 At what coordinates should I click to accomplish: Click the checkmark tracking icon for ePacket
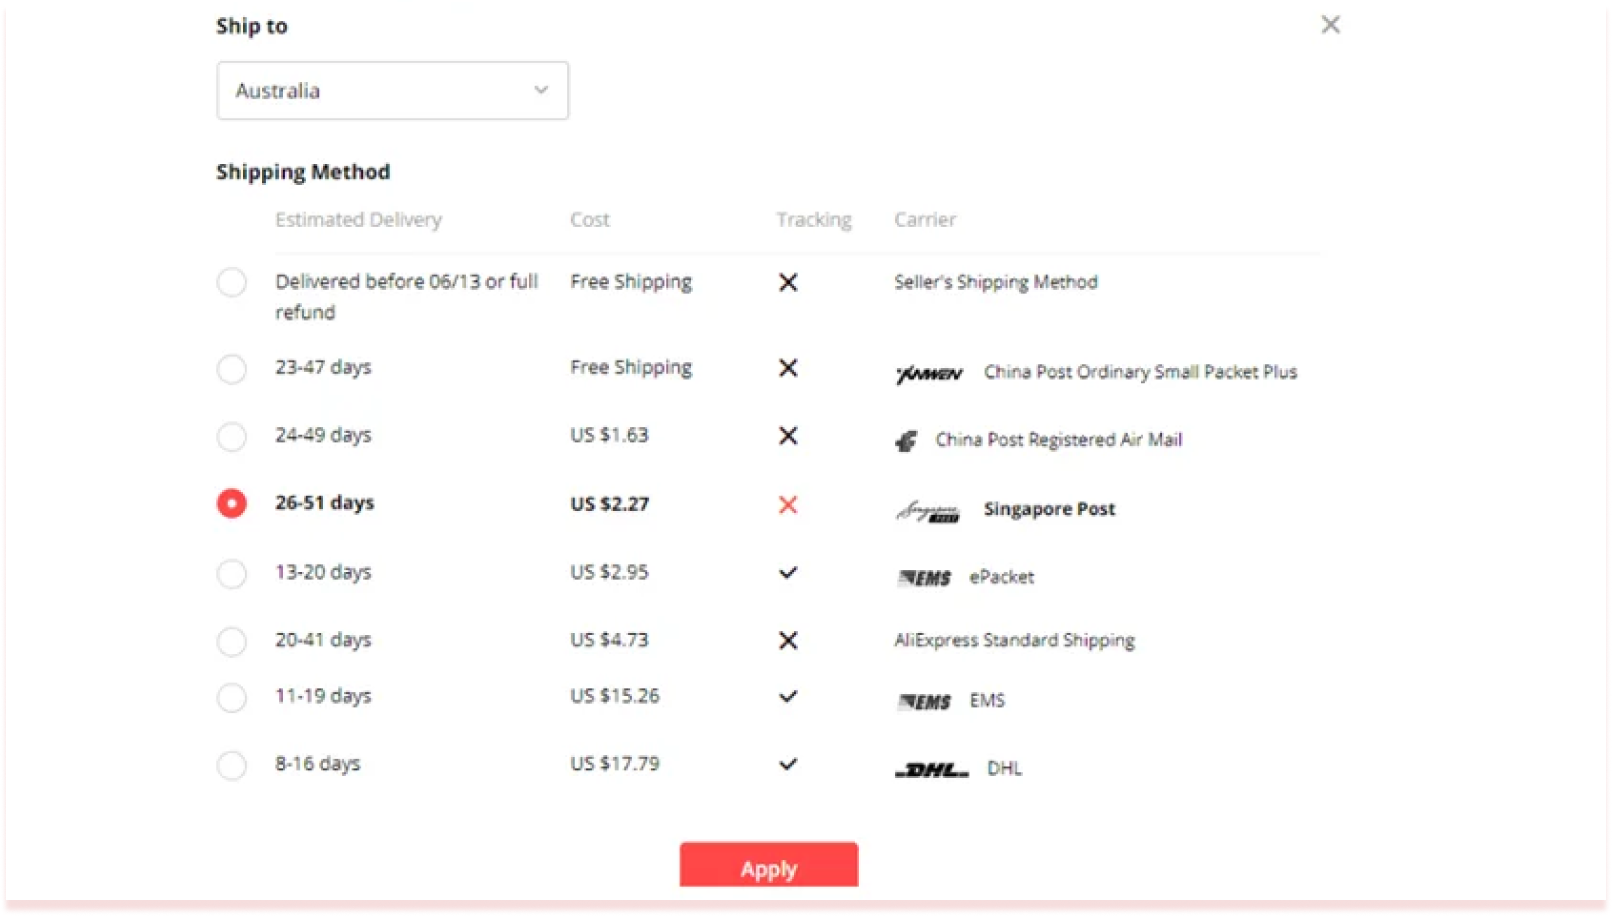[788, 573]
